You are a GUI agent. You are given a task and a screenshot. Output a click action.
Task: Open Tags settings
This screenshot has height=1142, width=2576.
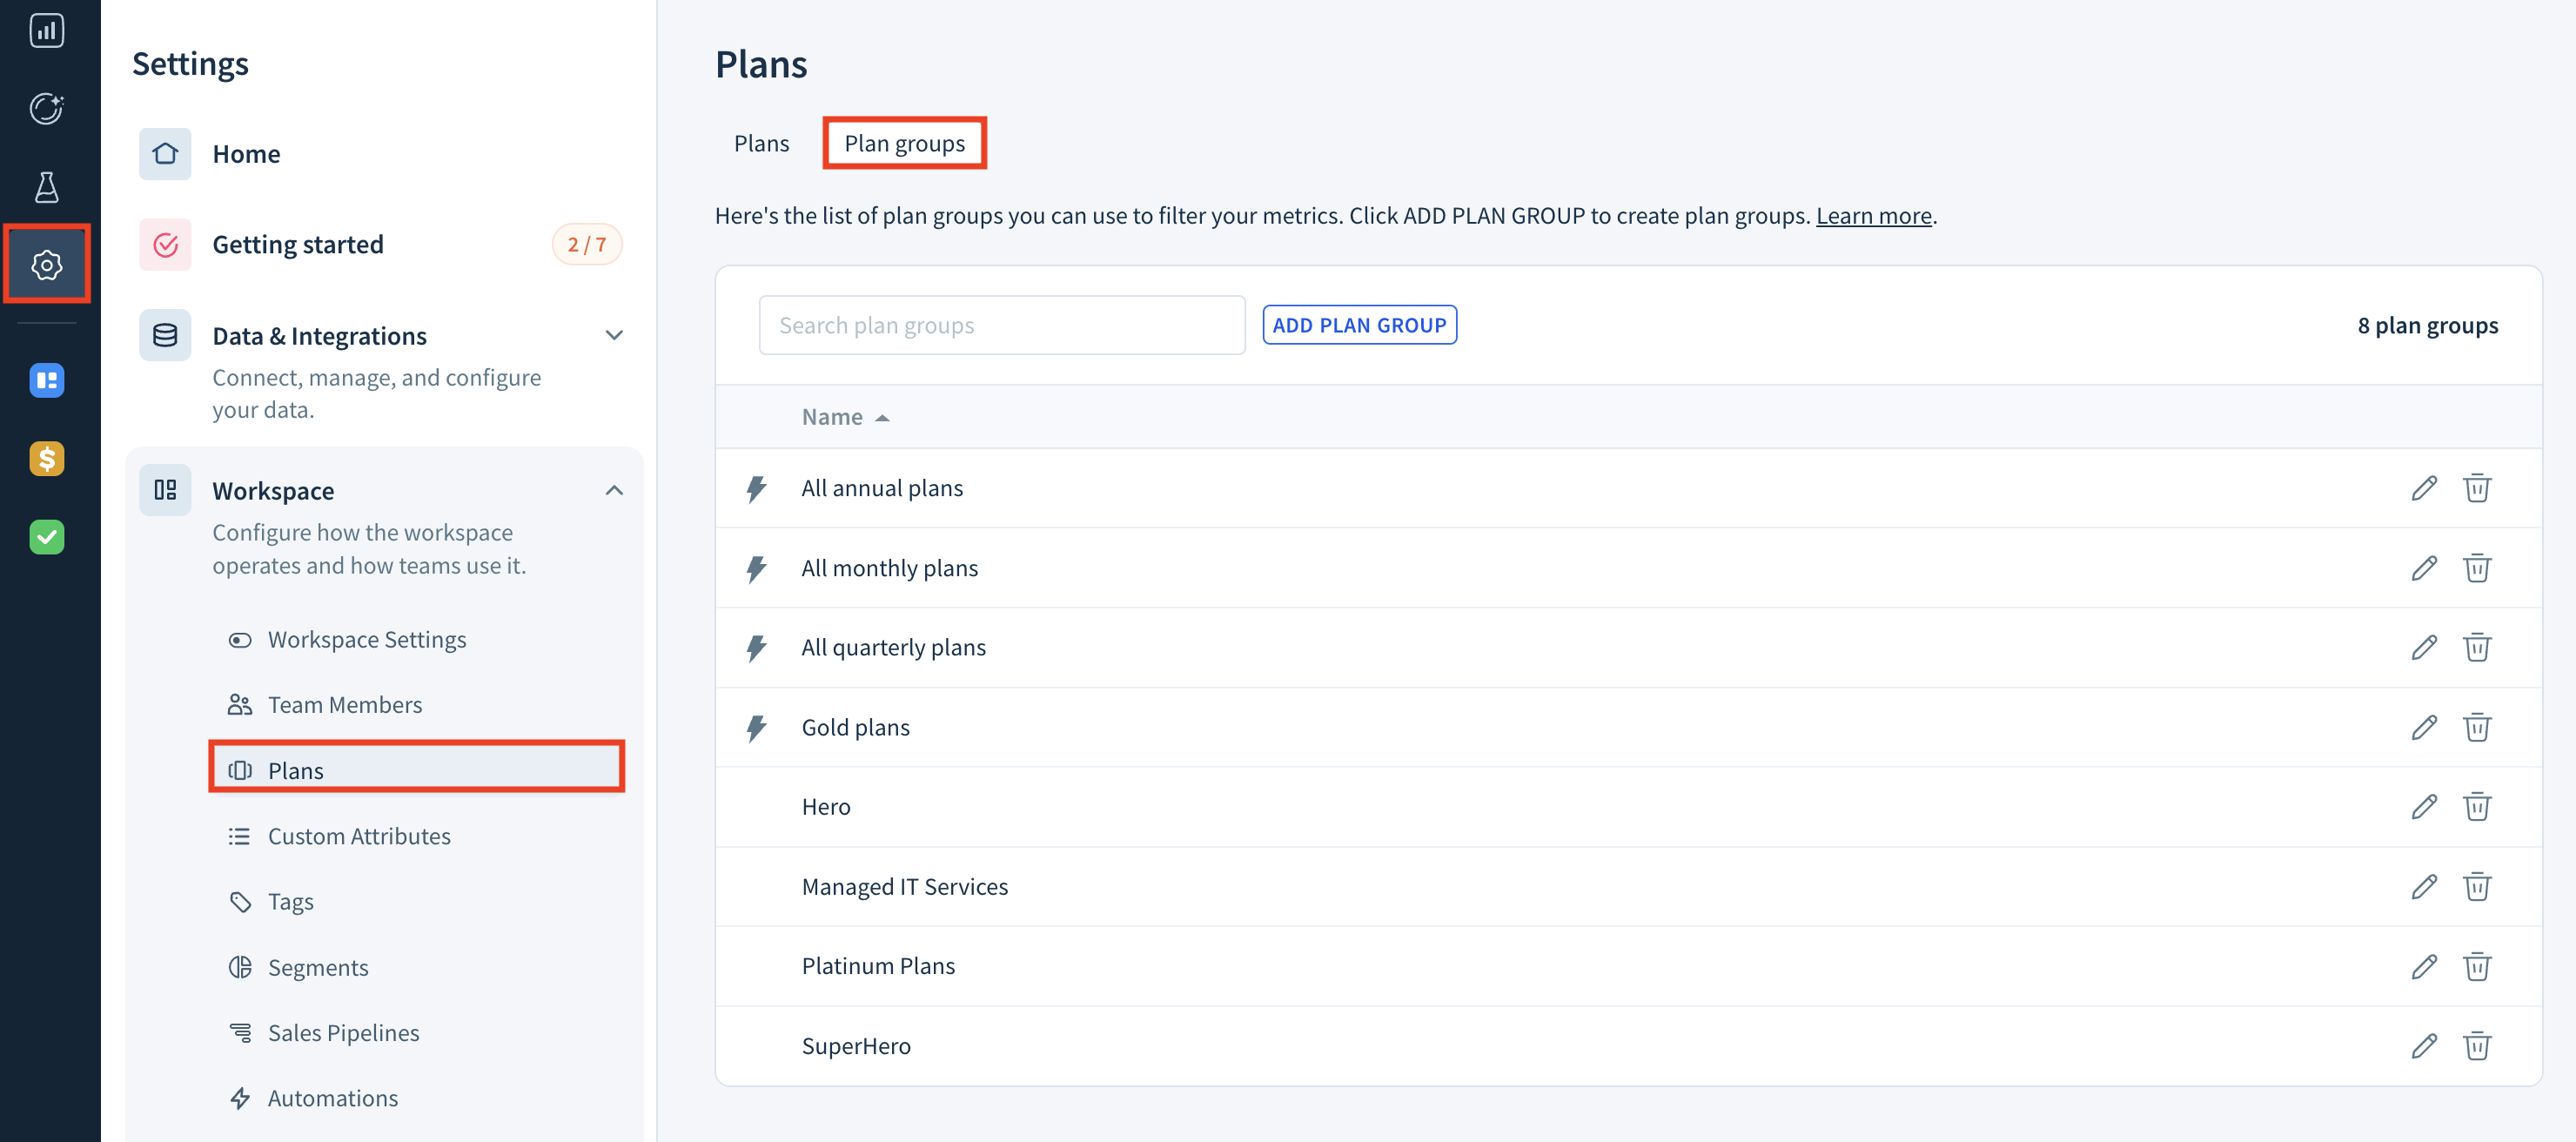[290, 902]
